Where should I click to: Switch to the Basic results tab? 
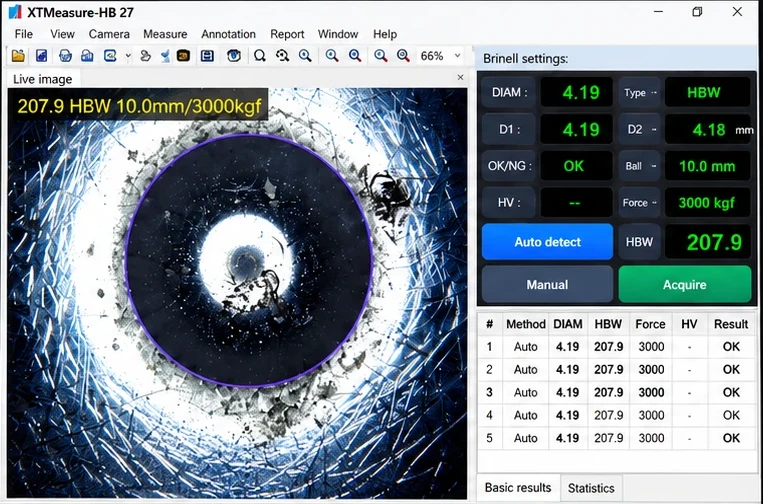click(518, 487)
